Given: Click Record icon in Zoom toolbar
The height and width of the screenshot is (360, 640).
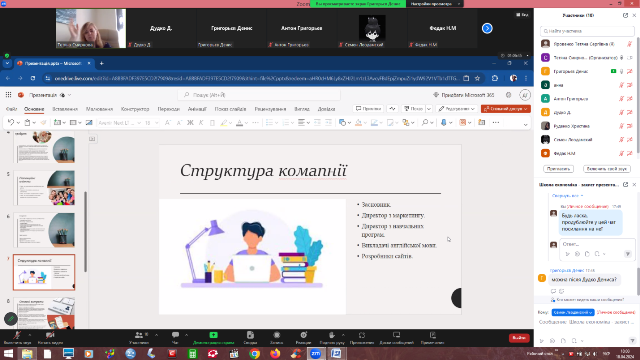Looking at the screenshot, I should click(277, 337).
